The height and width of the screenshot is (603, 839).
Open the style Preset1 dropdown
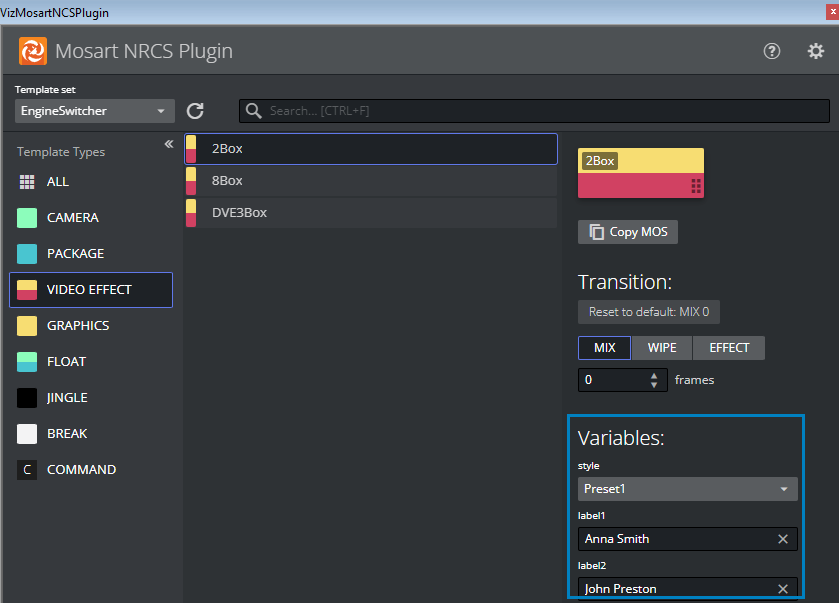coord(687,489)
